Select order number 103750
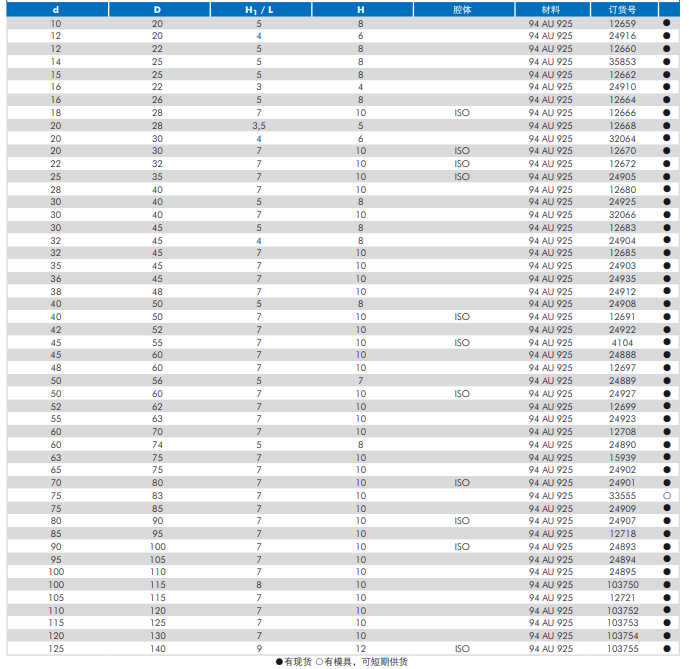 (622, 585)
